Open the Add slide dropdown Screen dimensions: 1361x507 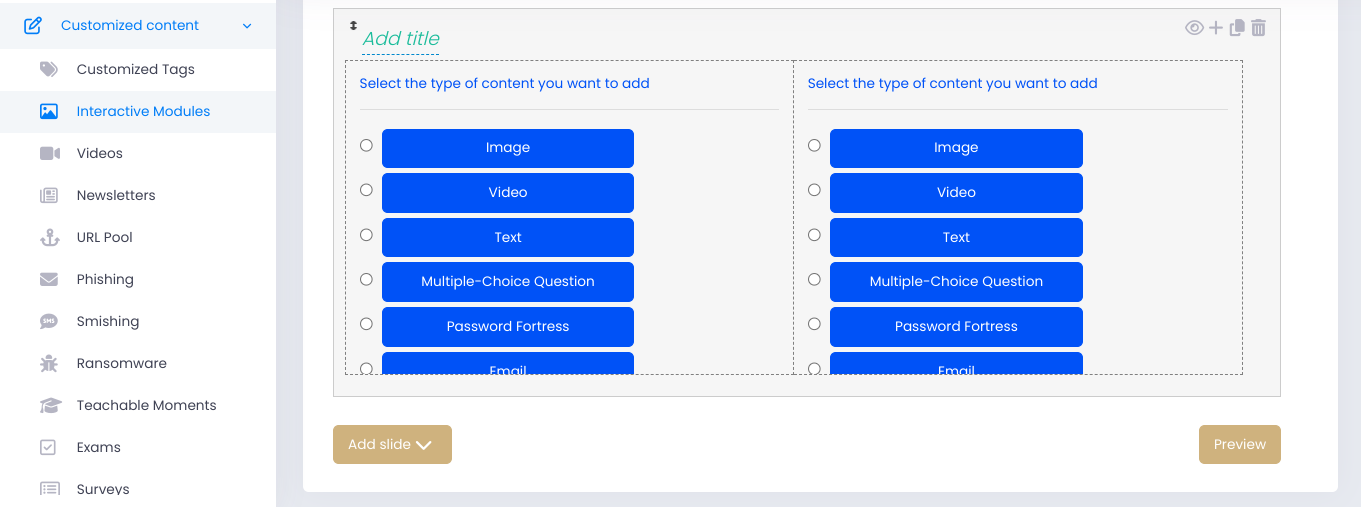click(x=392, y=444)
